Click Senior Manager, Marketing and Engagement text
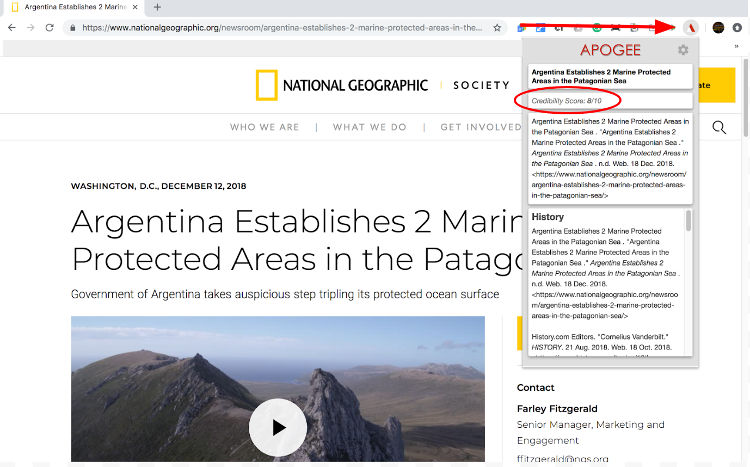 tap(590, 432)
